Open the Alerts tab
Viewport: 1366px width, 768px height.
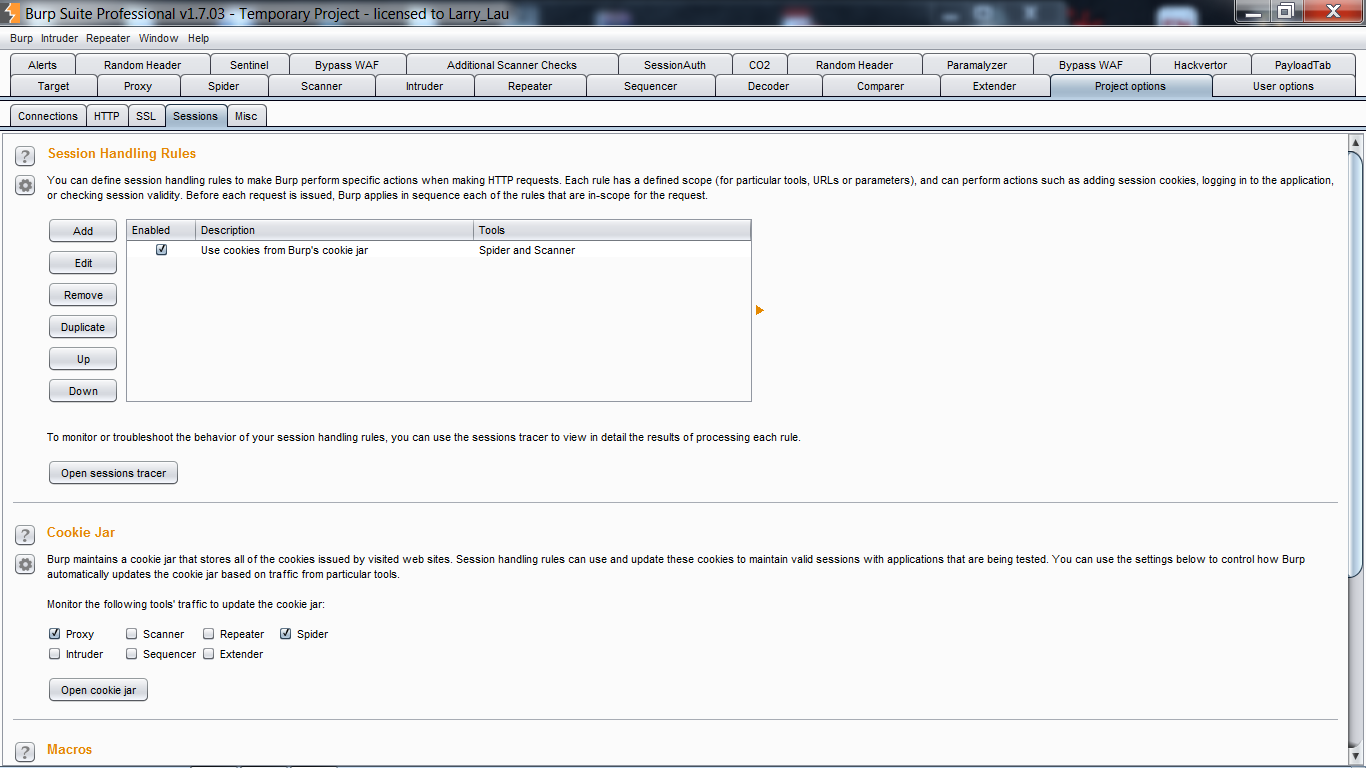coord(43,65)
